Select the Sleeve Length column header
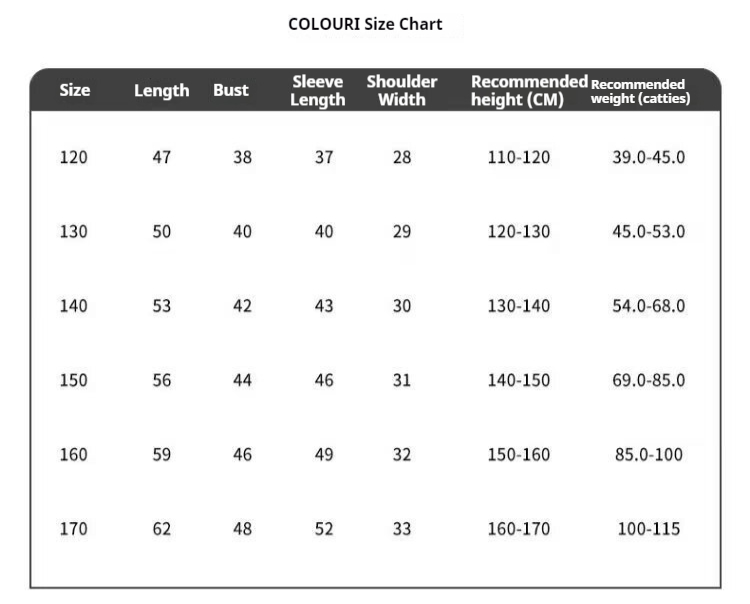This screenshot has height=604, width=750. (x=318, y=90)
